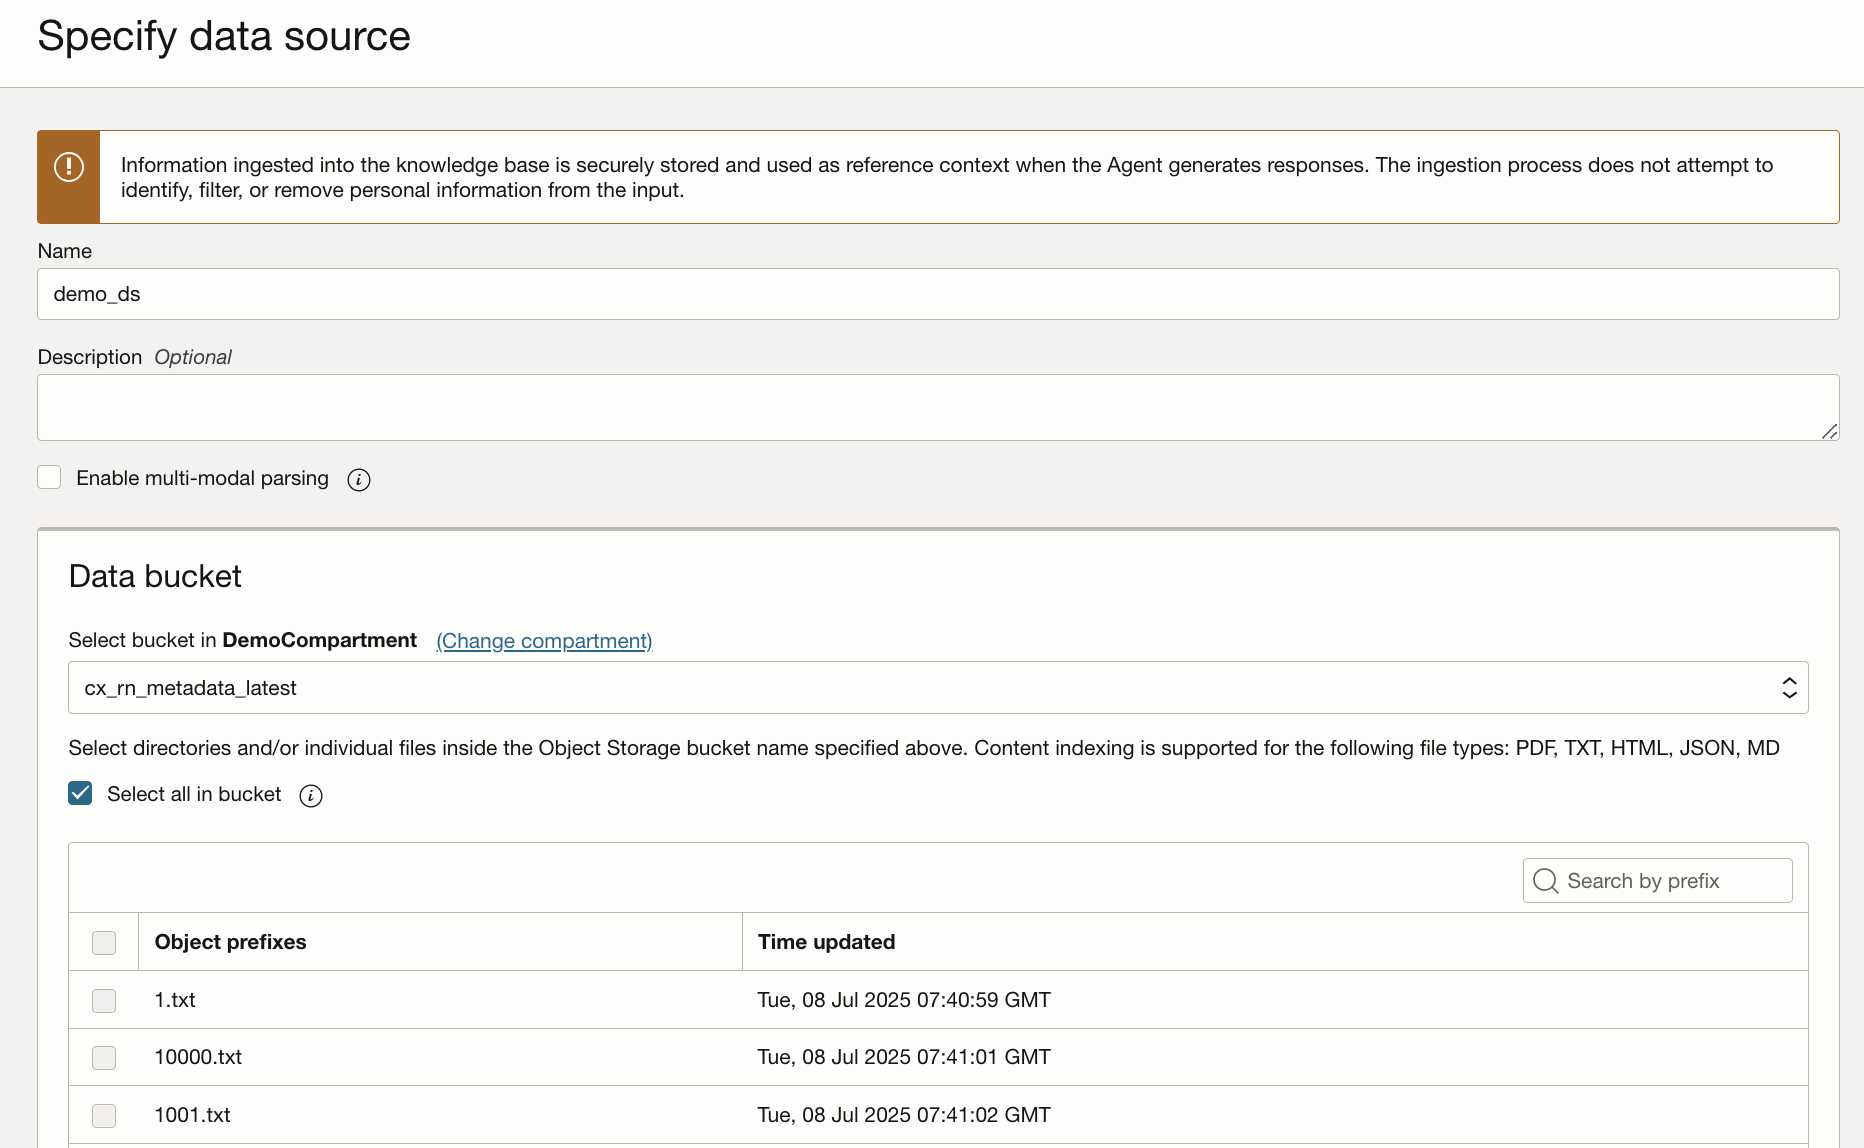This screenshot has width=1864, height=1148.
Task: Open the multi-modal parsing info icon
Action: pyautogui.click(x=359, y=480)
